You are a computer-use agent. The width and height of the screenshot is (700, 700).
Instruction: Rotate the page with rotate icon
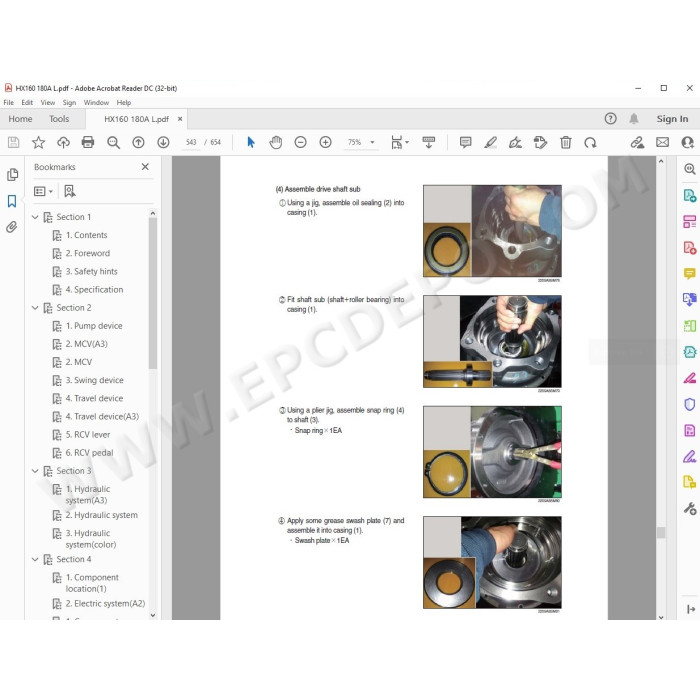(x=590, y=142)
